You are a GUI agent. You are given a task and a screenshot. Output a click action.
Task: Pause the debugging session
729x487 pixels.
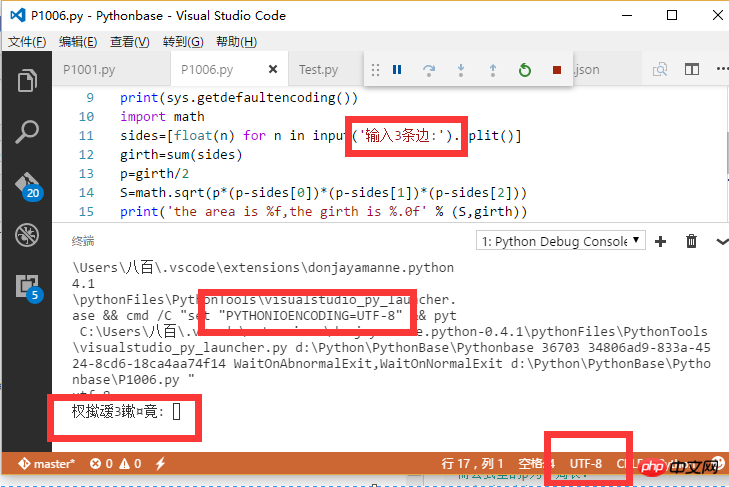click(x=397, y=70)
